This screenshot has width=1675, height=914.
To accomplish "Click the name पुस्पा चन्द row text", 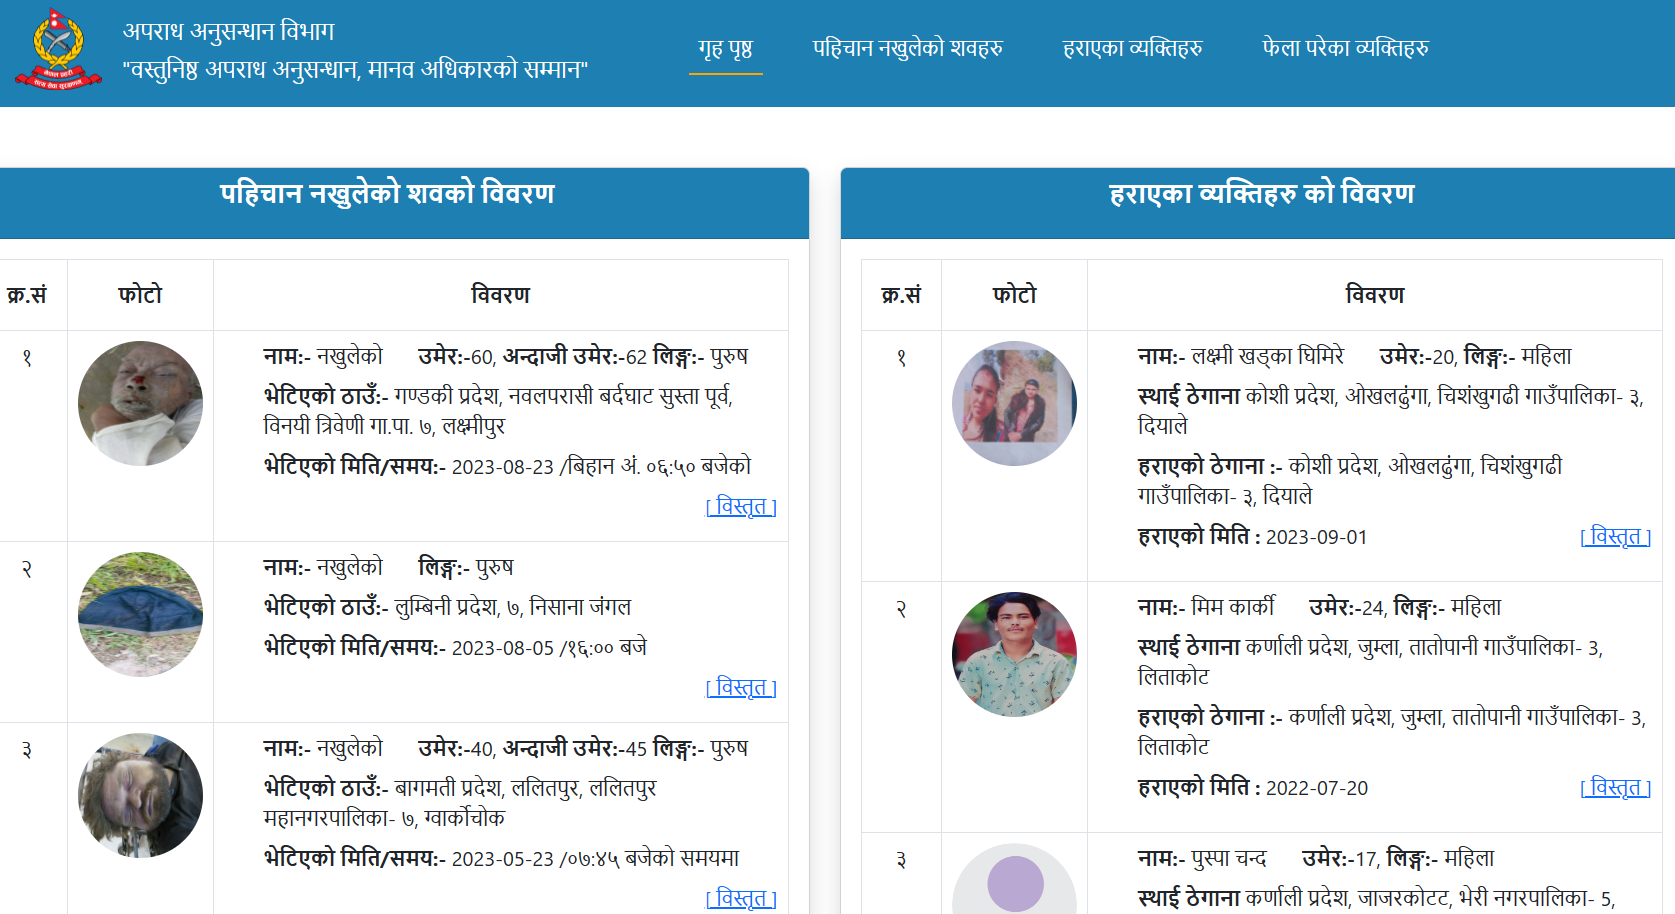I will point(1202,858).
